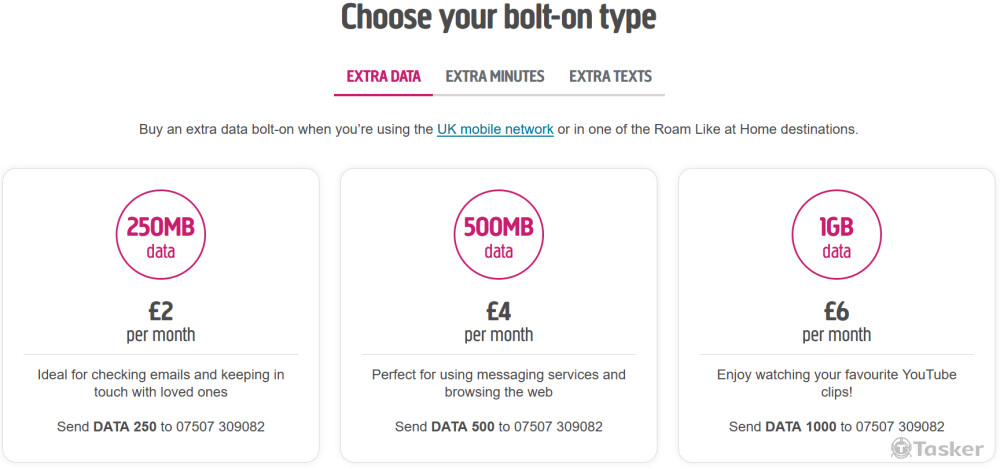The width and height of the screenshot is (1000, 469).
Task: Open the Extra Minutes tab
Action: tap(495, 76)
